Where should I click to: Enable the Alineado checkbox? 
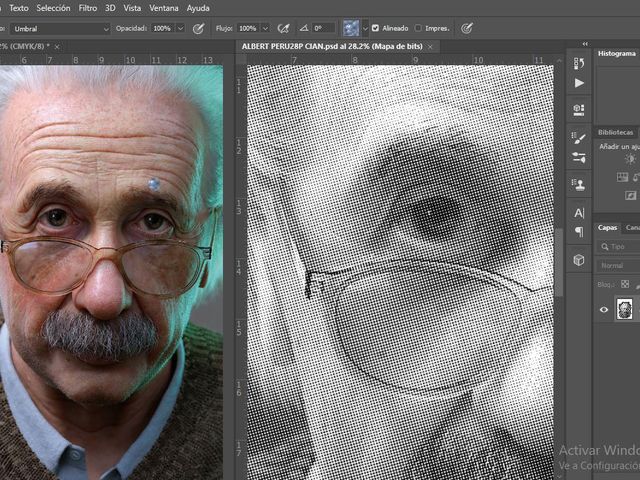[x=375, y=28]
